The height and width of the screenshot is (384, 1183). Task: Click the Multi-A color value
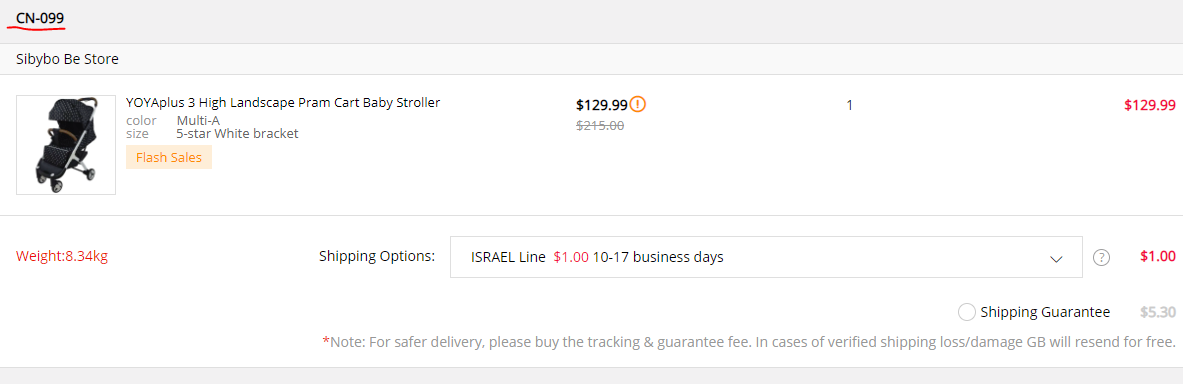pos(198,121)
